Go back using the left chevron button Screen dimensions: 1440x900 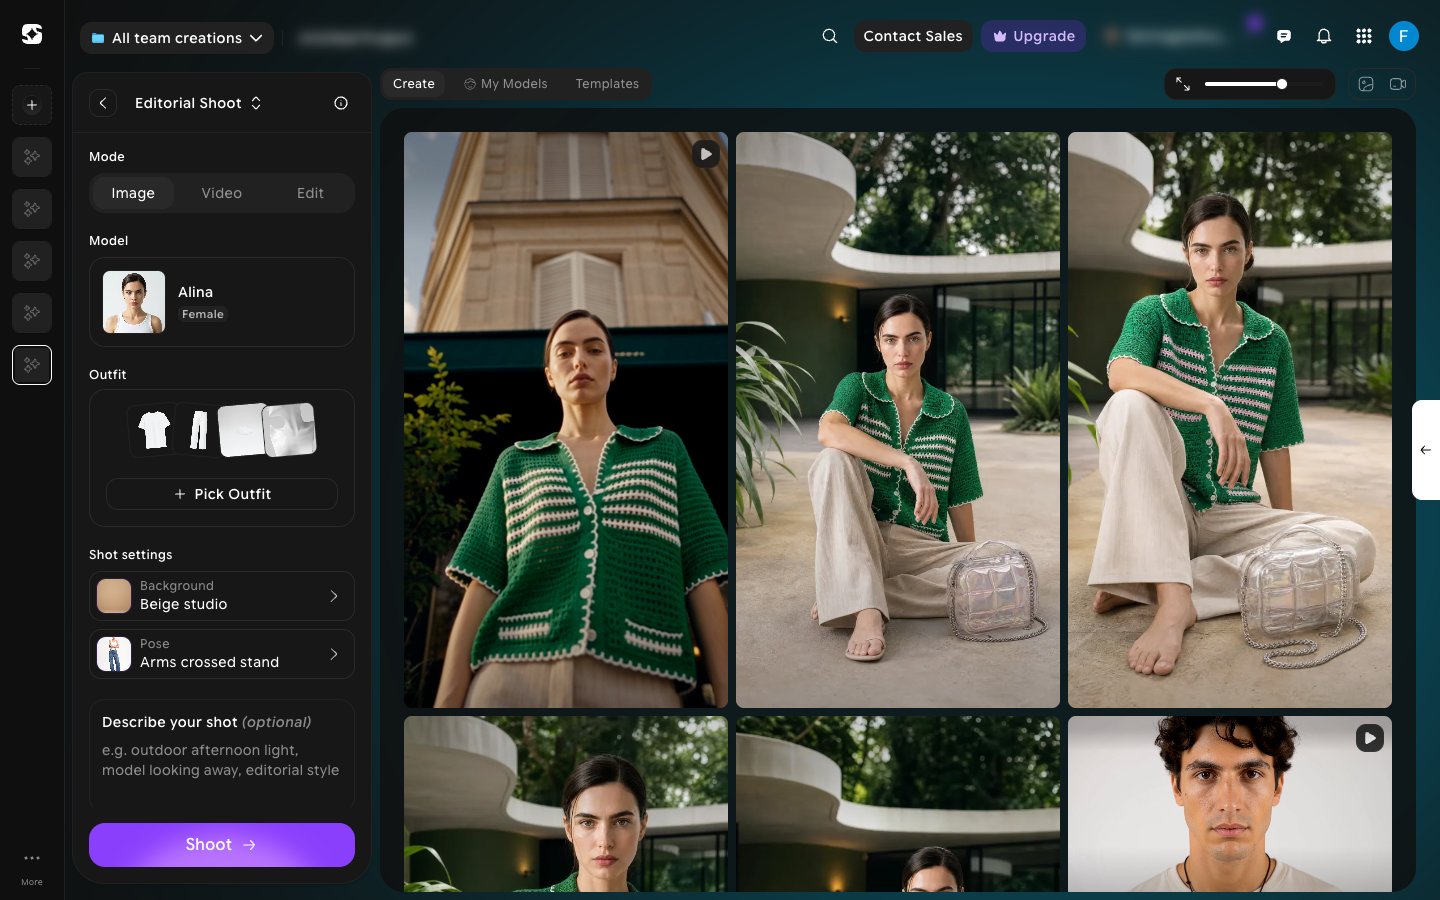pos(103,103)
